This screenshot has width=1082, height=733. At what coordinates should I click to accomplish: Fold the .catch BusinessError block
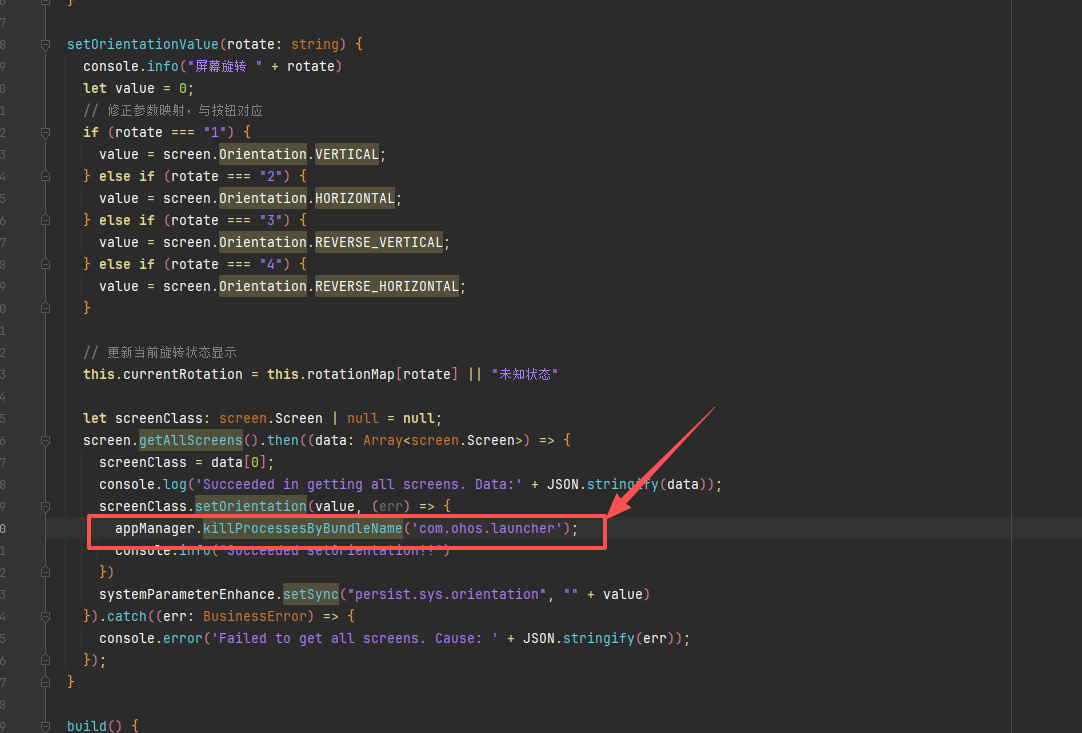[x=46, y=616]
